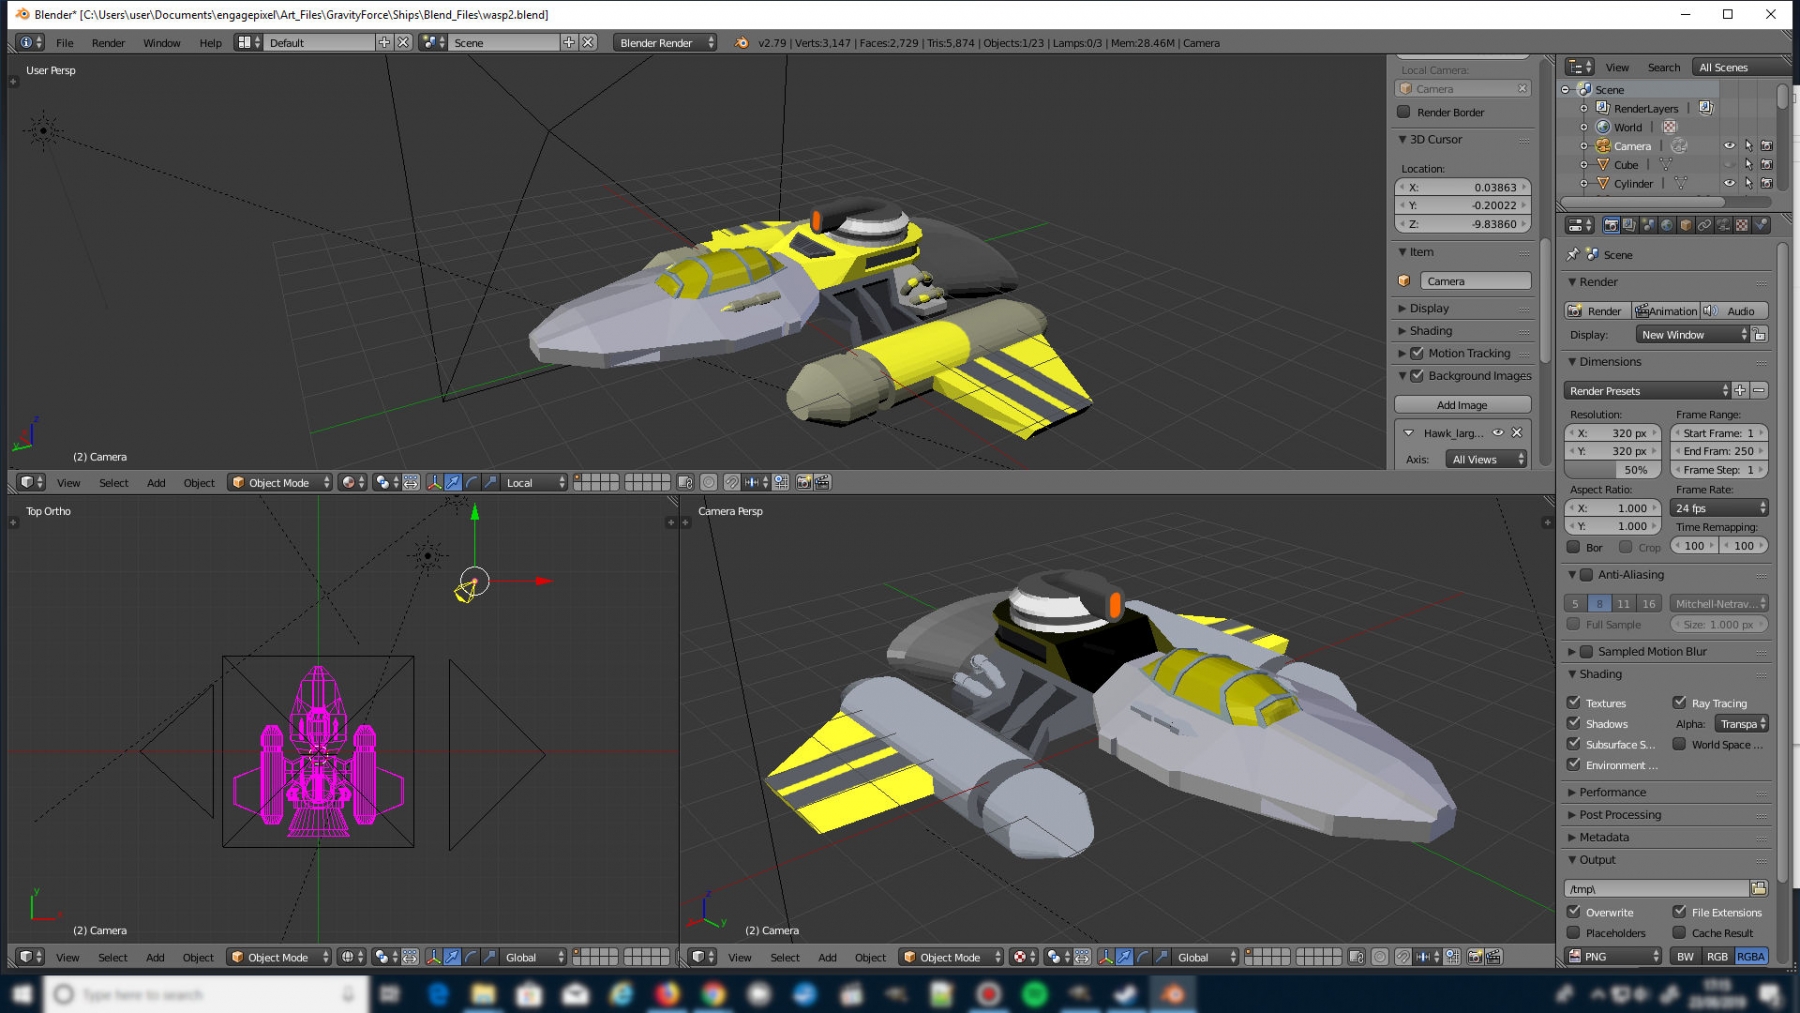Open the World properties tab icon
This screenshot has width=1800, height=1013.
tap(1667, 225)
